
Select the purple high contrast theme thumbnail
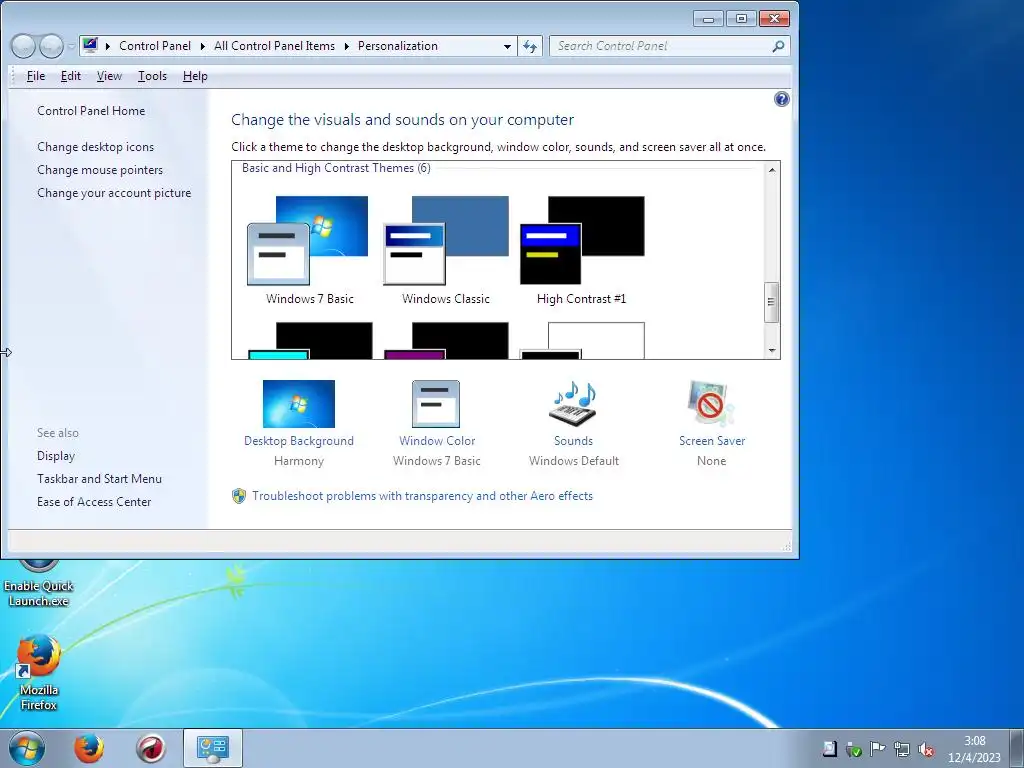click(x=446, y=340)
